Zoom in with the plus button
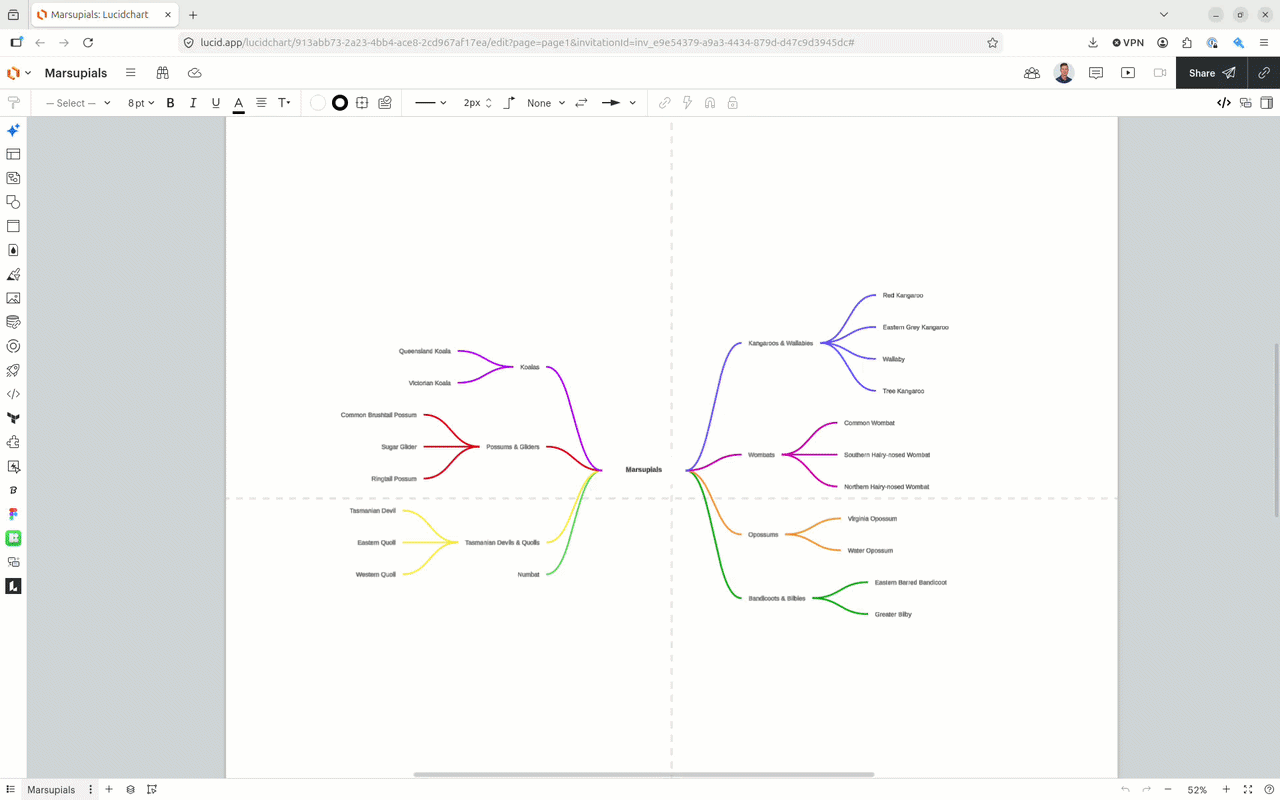 [1226, 790]
